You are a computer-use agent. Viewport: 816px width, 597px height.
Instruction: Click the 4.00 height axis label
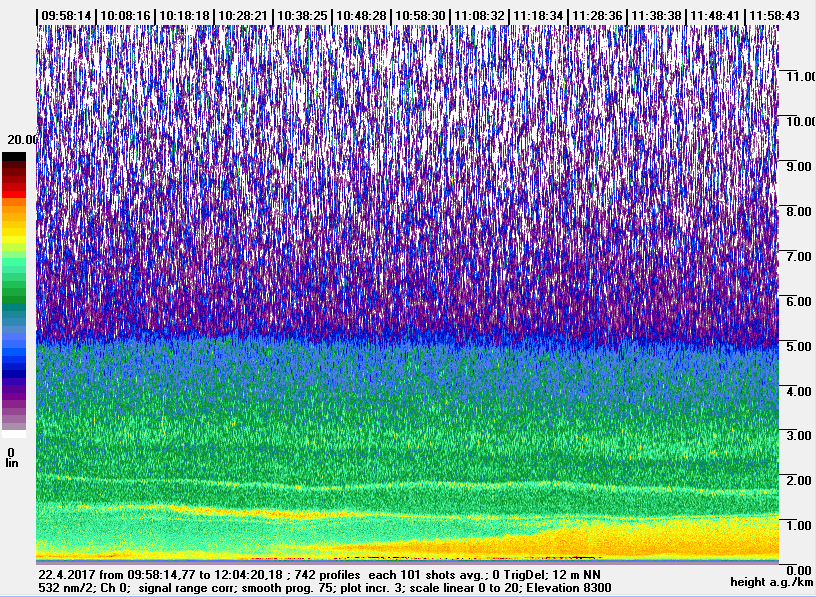coord(797,391)
